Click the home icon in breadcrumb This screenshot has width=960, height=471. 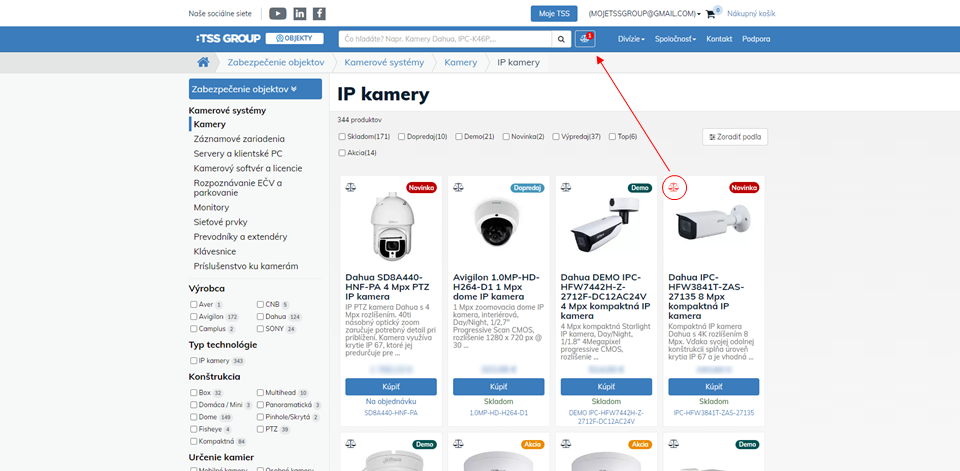point(203,62)
